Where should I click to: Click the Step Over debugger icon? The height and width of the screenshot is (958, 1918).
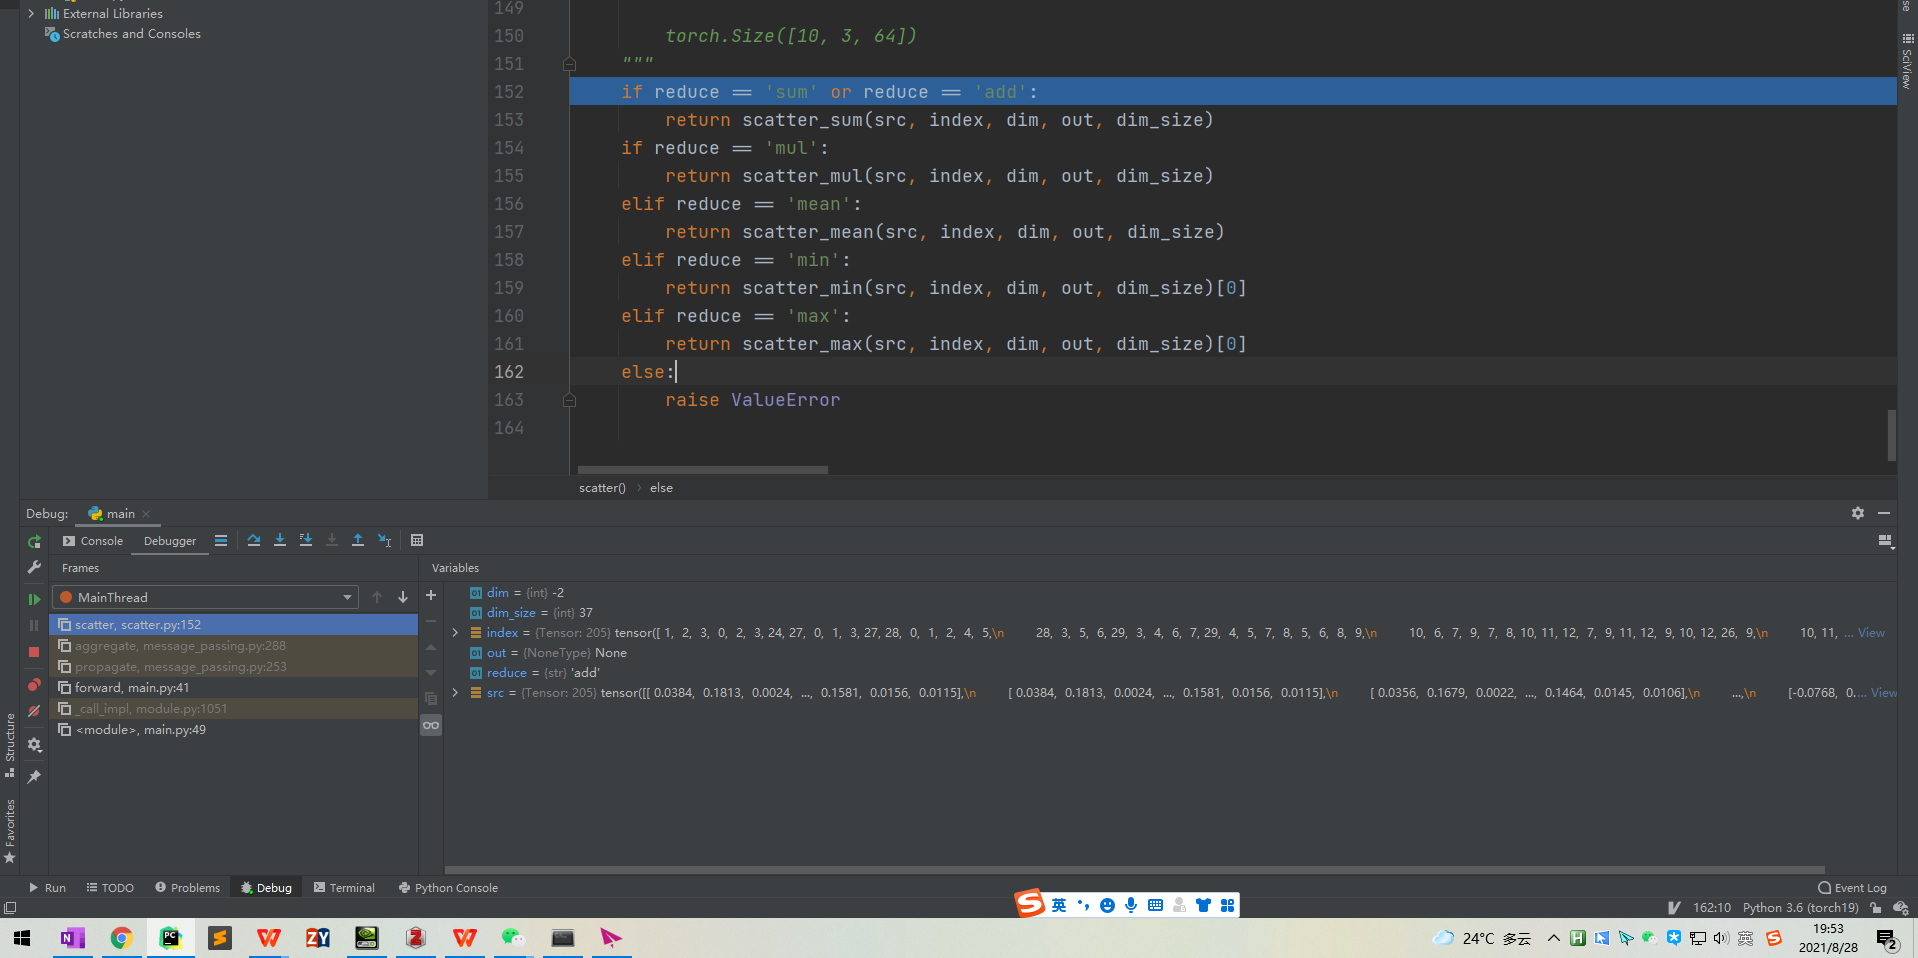point(254,540)
